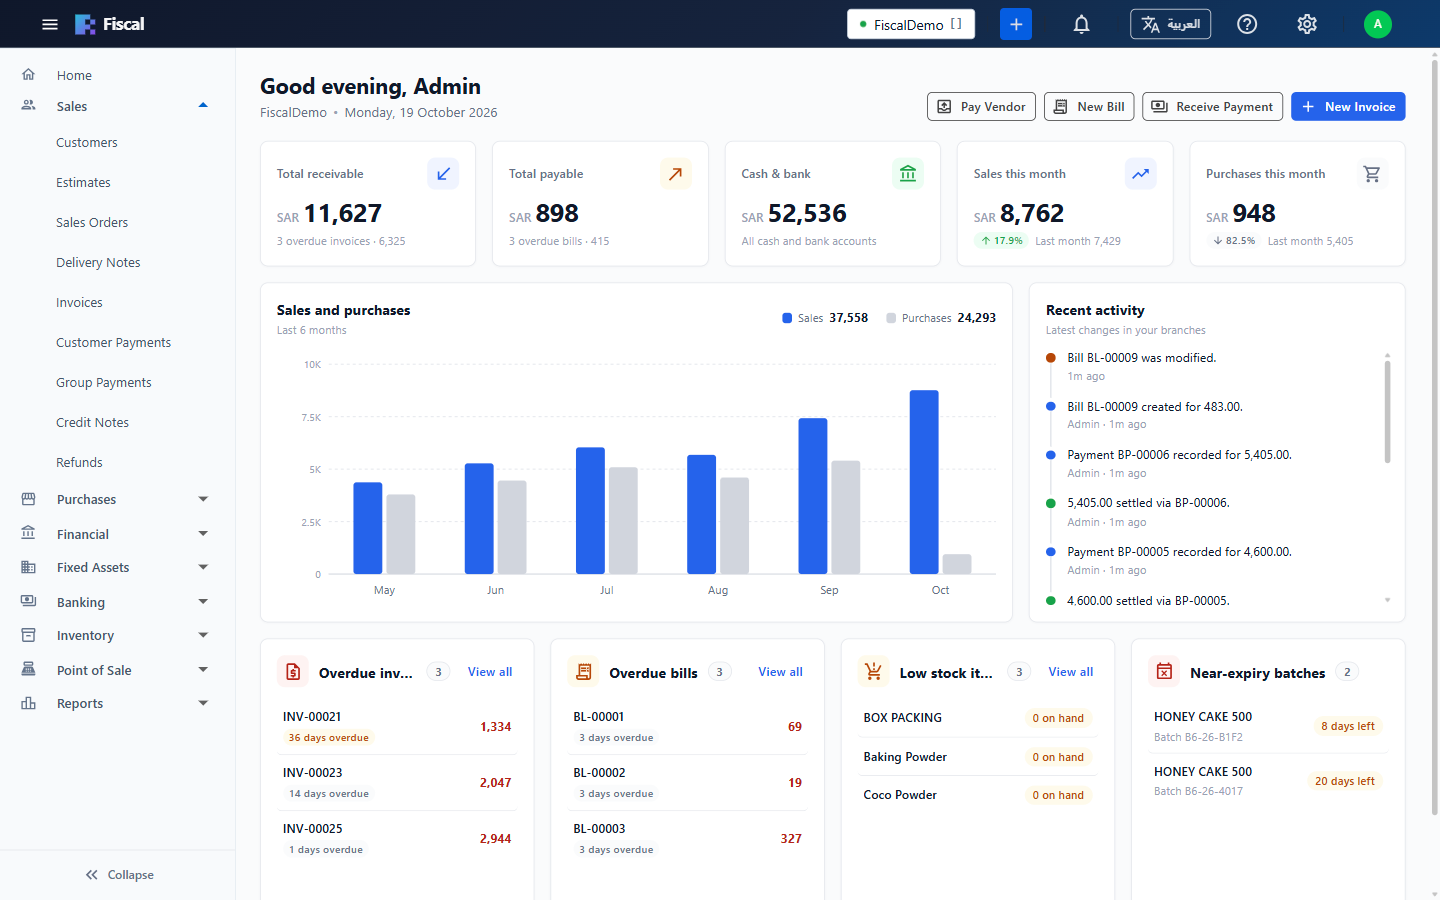This screenshot has height=900, width=1440.
Task: Open overdue invoice INV-00023
Action: tap(397, 782)
